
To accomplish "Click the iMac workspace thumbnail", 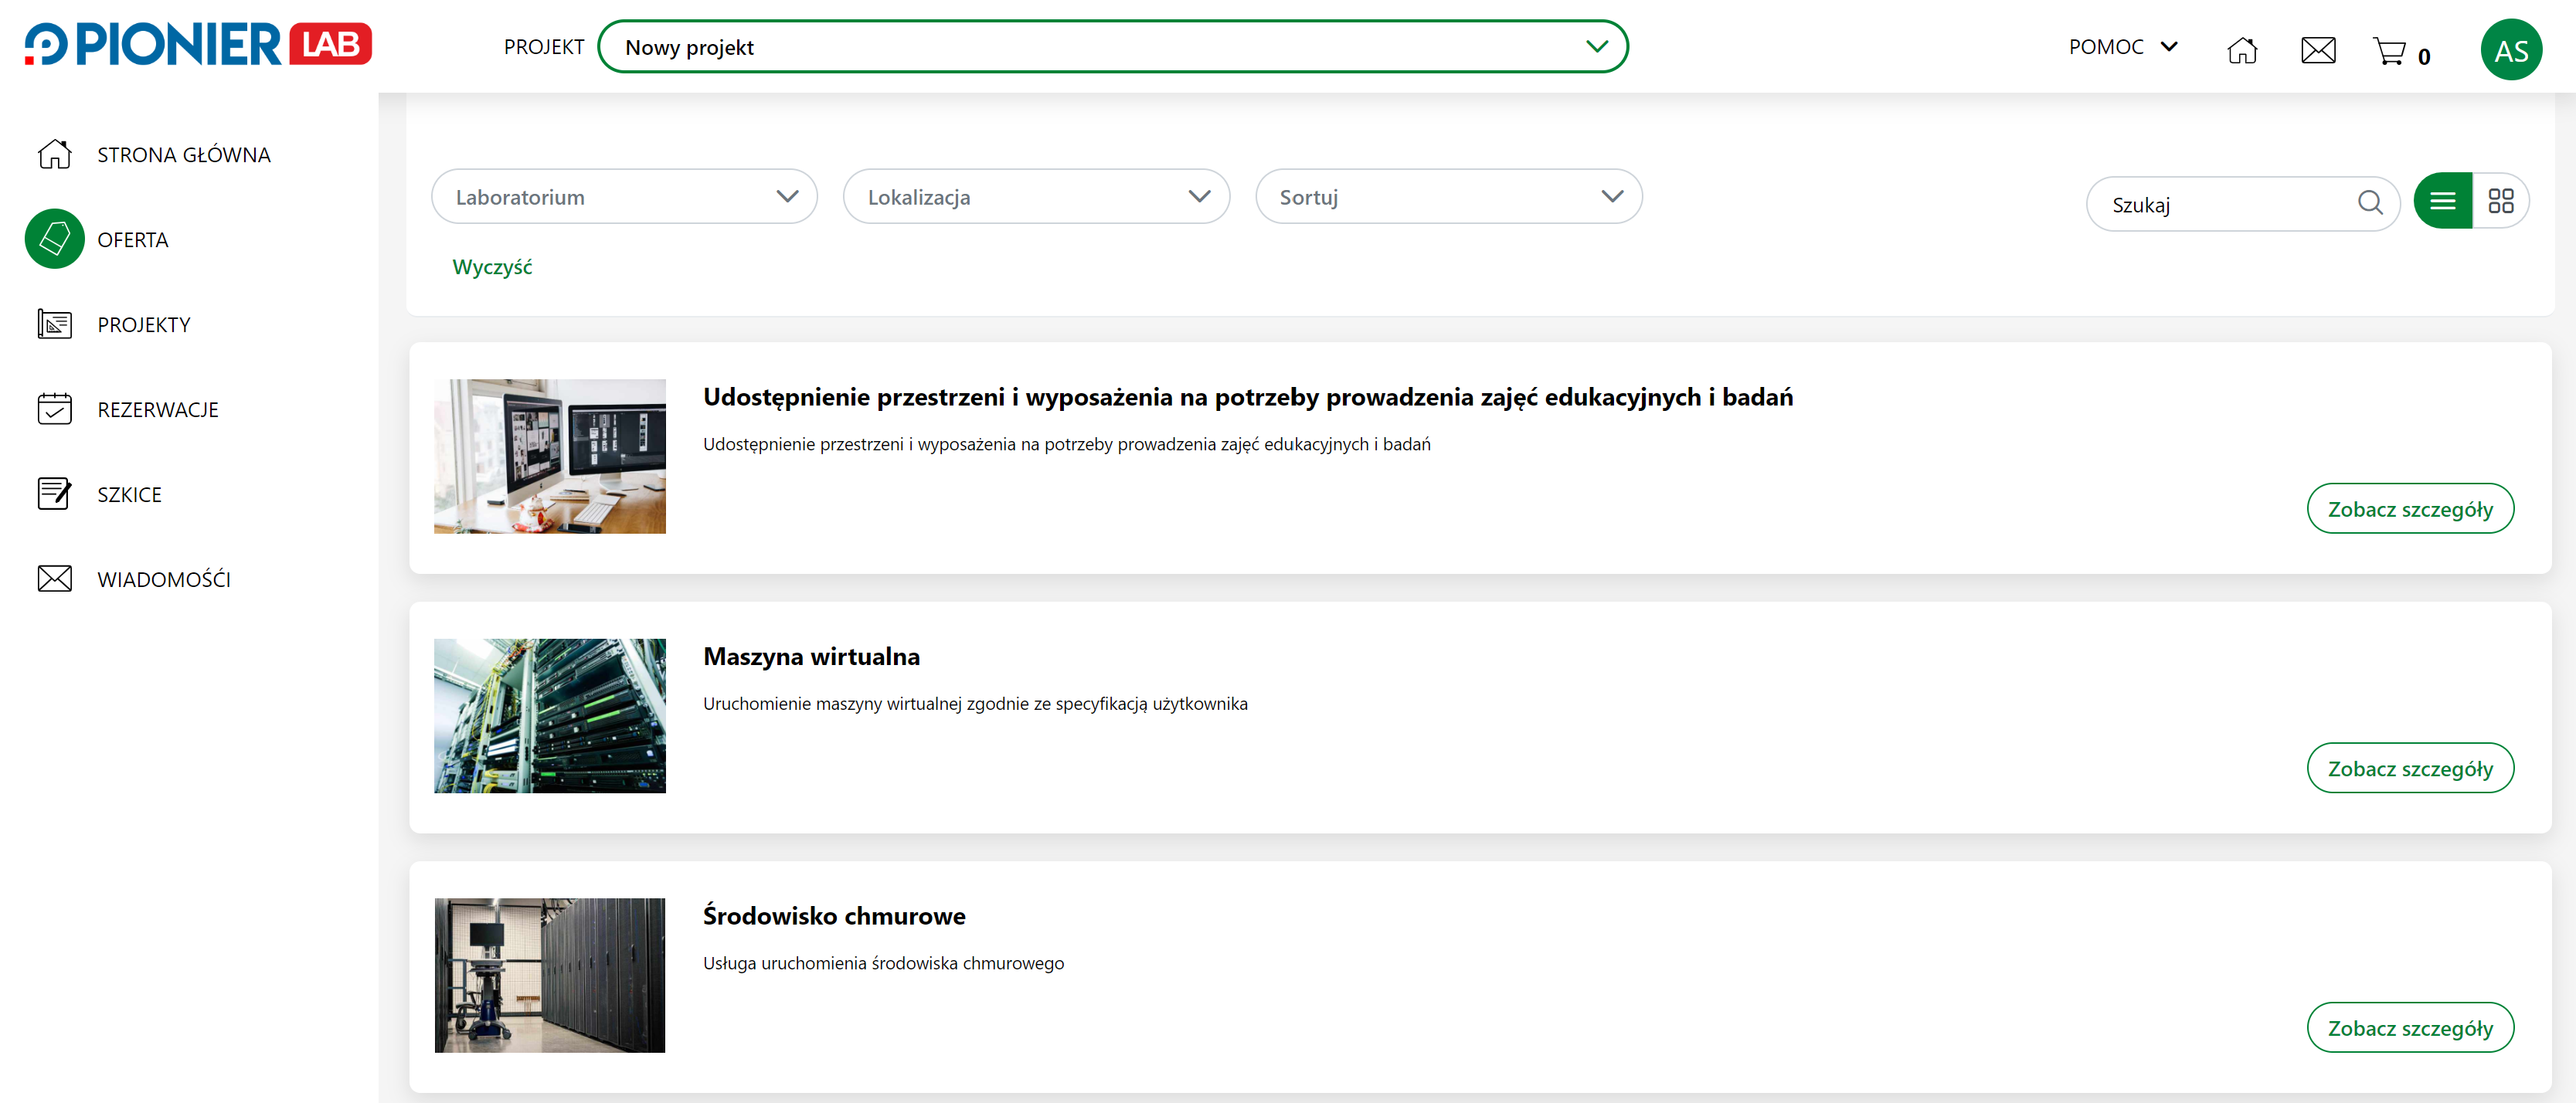I will tap(549, 456).
